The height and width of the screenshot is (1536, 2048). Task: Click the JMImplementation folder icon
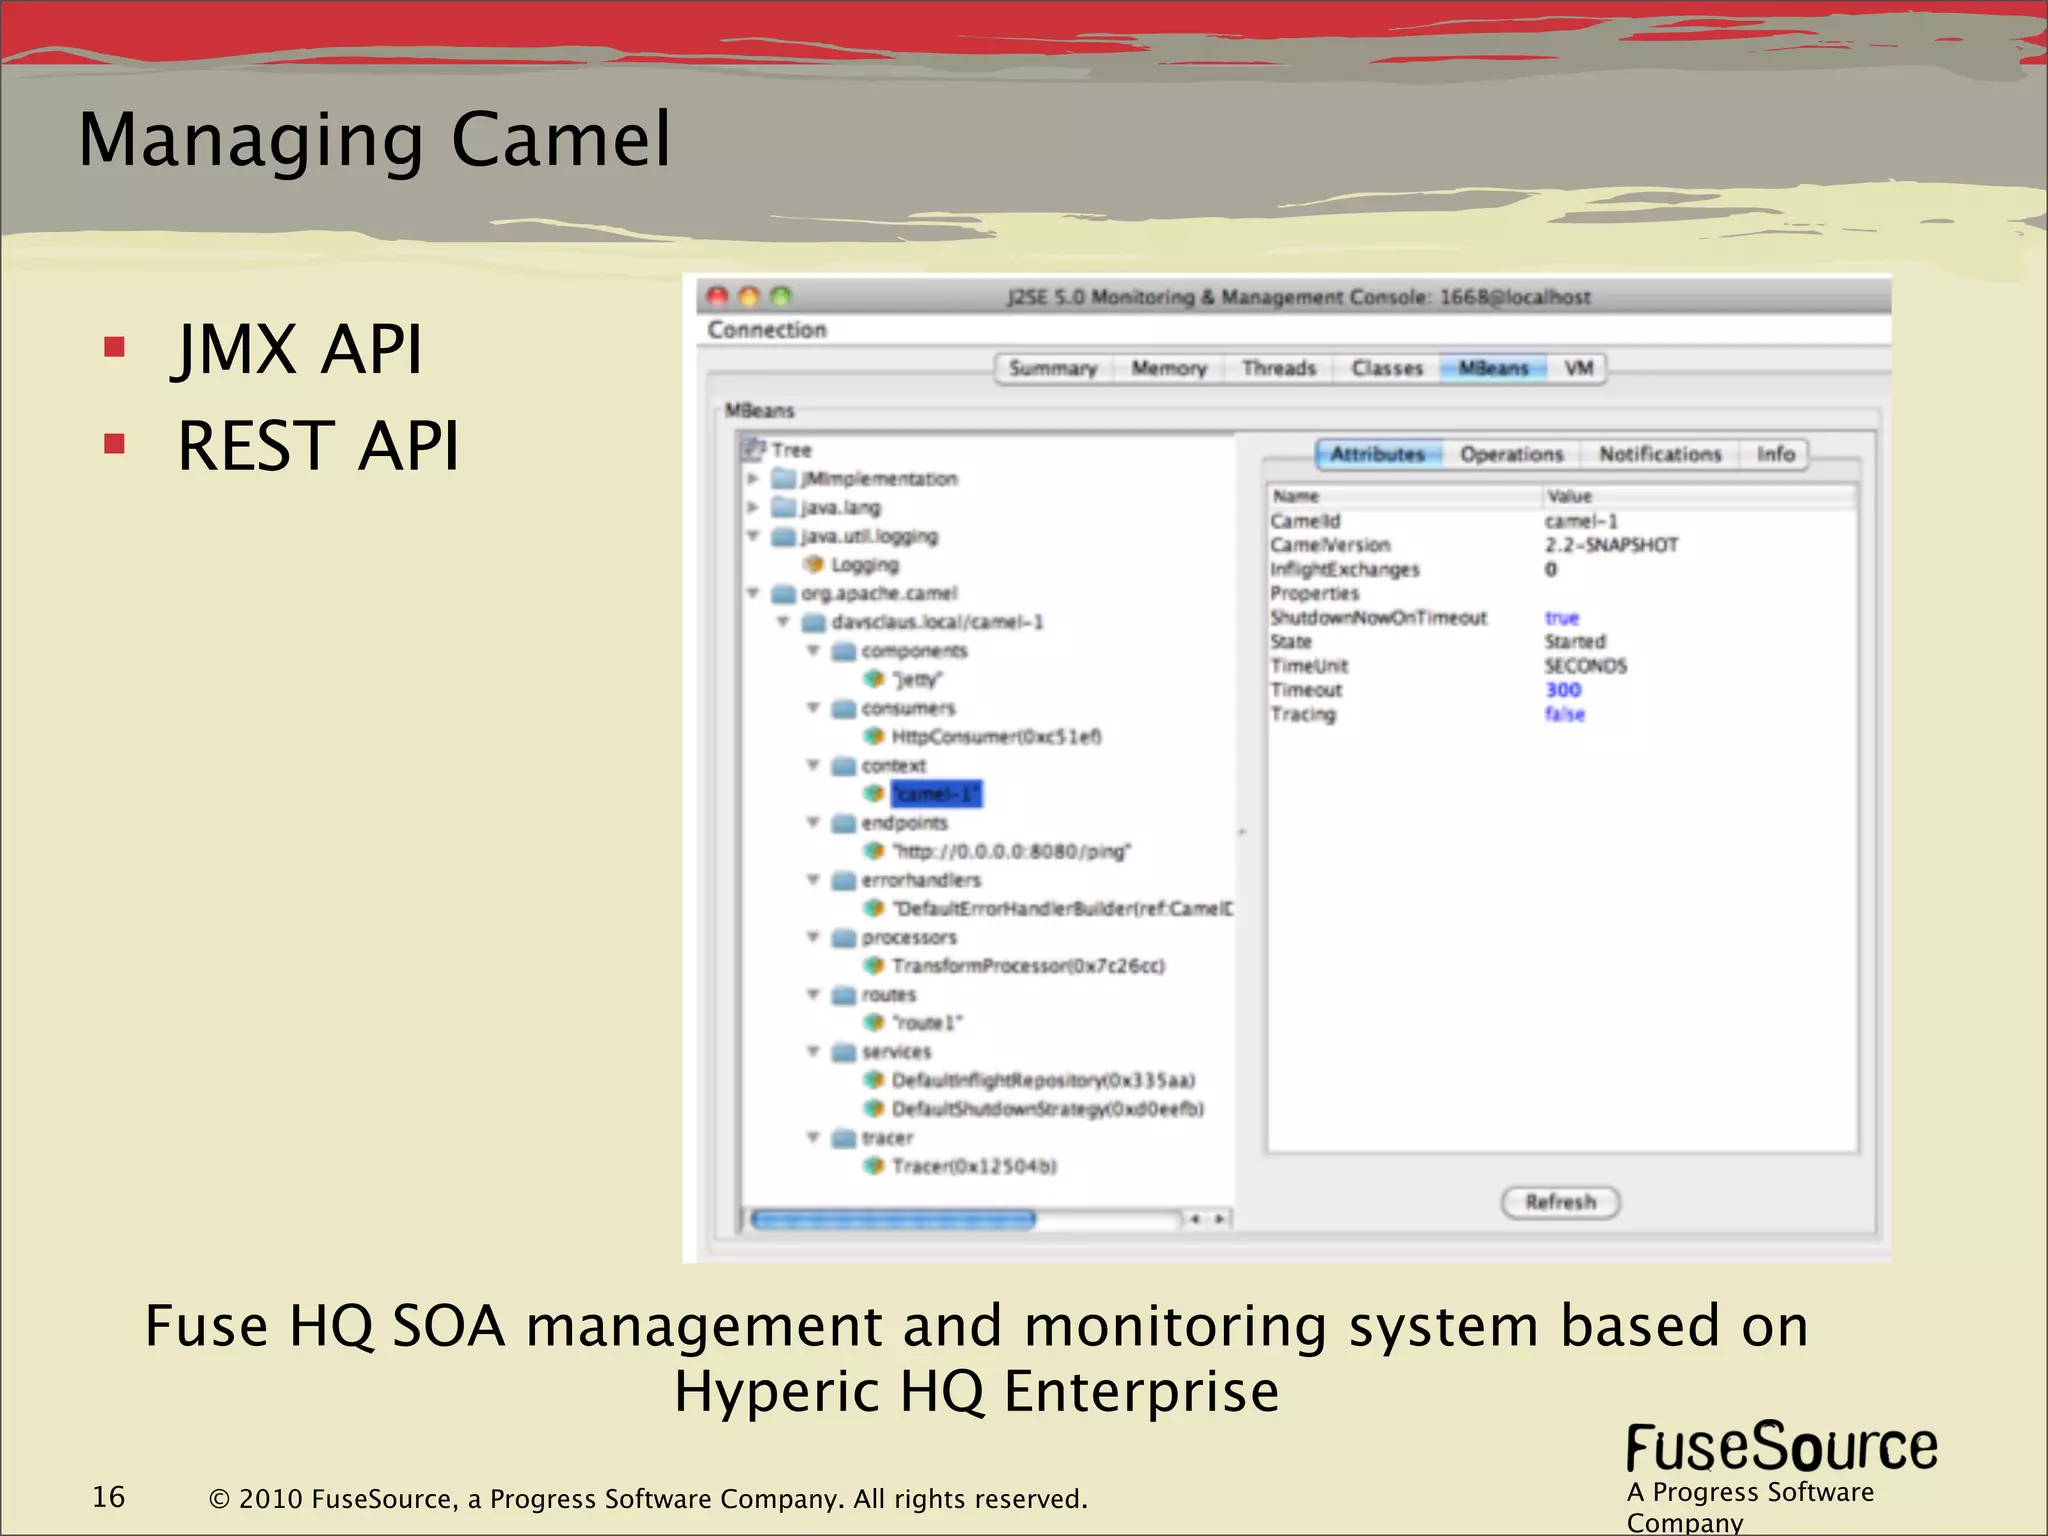784,479
